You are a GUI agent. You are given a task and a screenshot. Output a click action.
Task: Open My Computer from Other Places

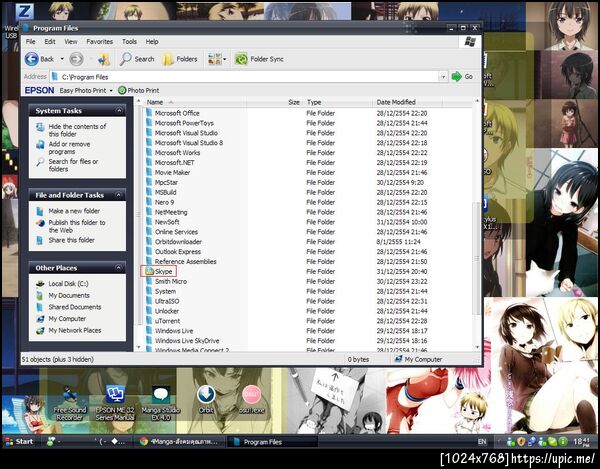tap(67, 318)
